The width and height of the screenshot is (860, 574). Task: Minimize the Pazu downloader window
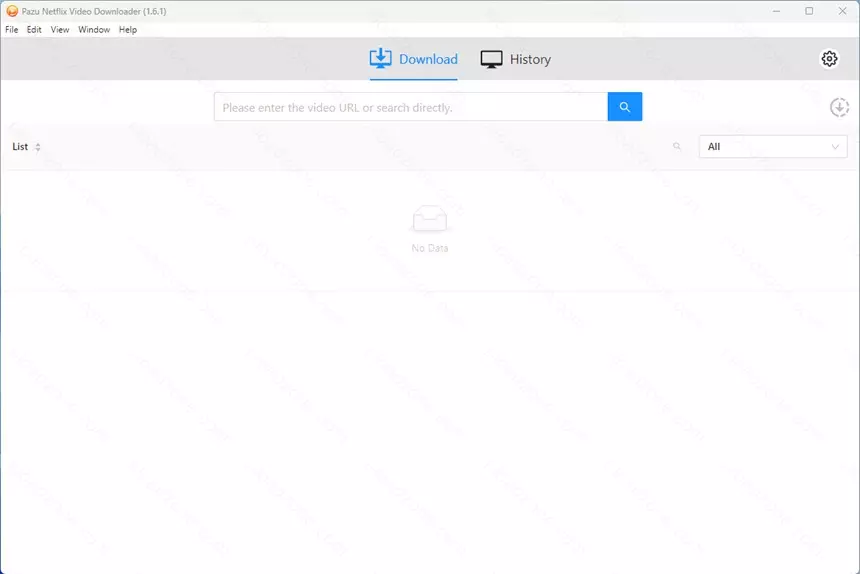(776, 11)
